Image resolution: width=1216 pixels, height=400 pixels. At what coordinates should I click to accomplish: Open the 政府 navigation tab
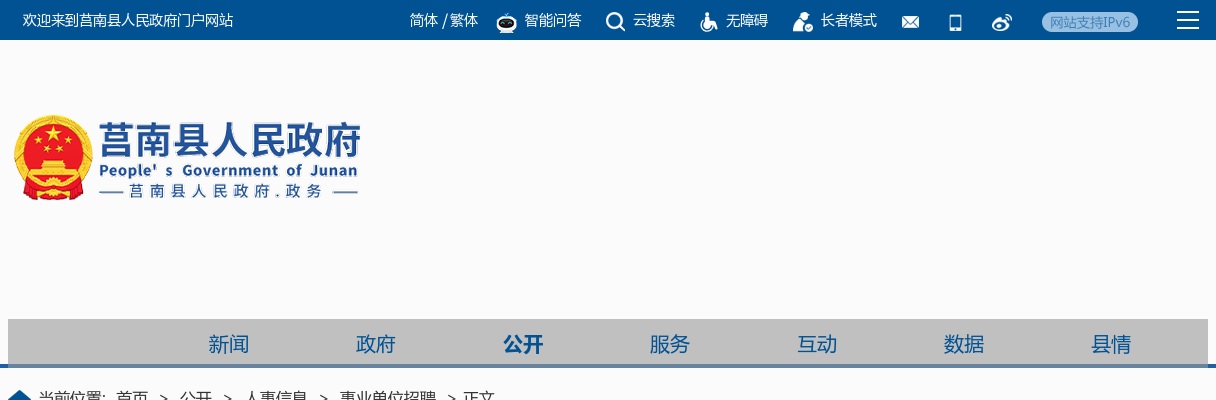[376, 345]
